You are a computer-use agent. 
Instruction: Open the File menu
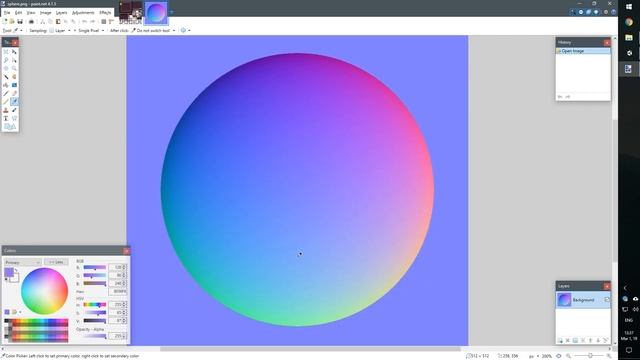coord(7,13)
